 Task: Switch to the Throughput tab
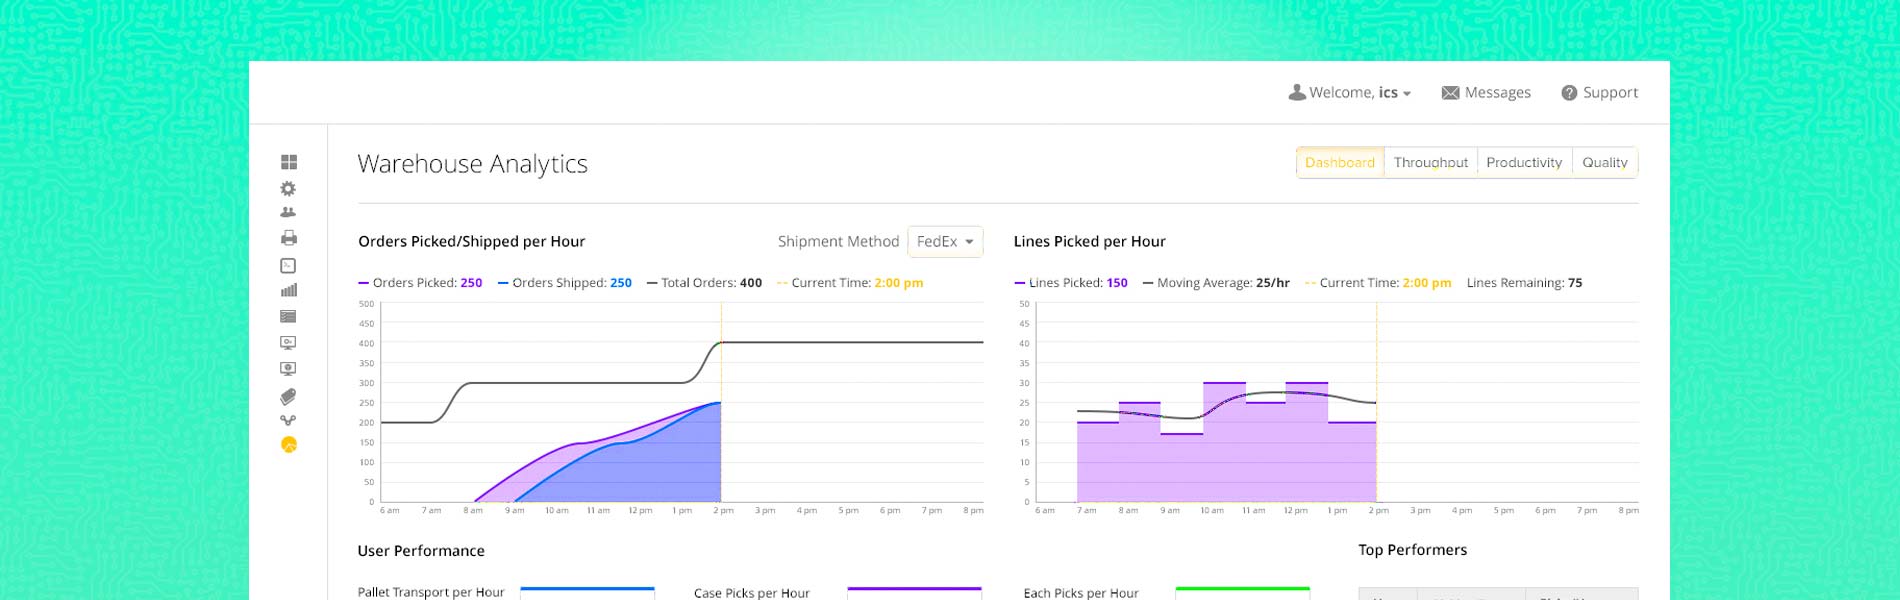(x=1430, y=163)
